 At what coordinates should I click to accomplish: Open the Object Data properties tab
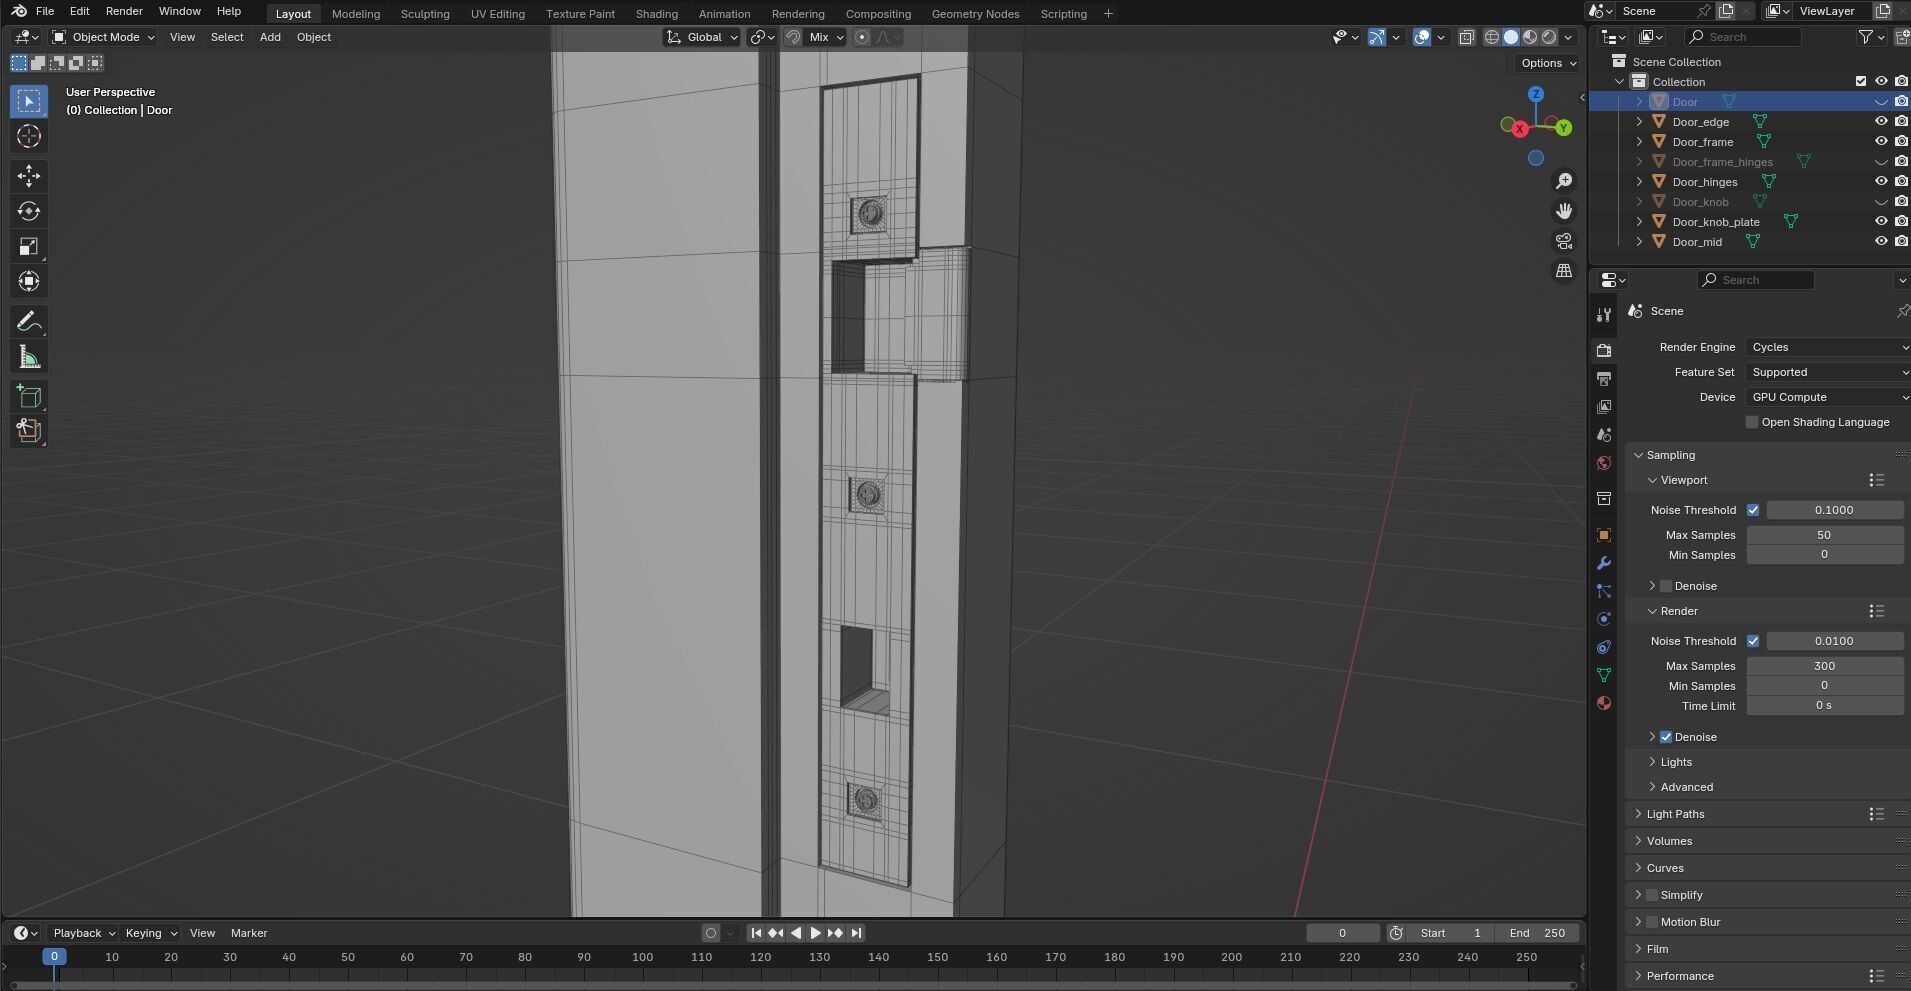1604,675
